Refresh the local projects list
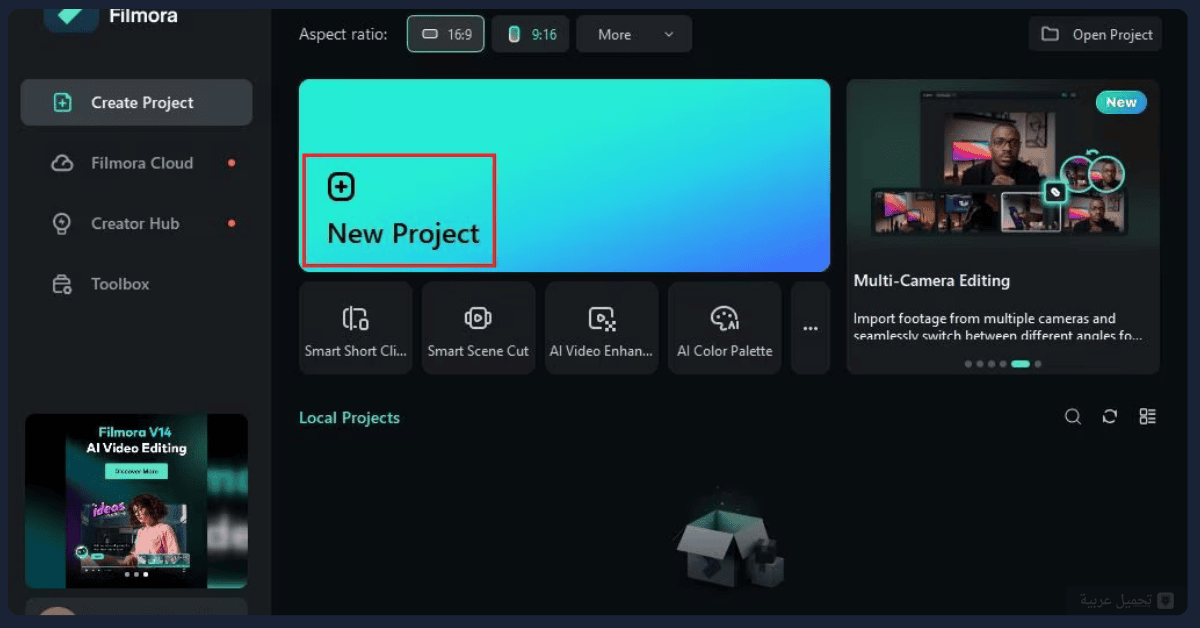The image size is (1200, 628). click(1110, 417)
